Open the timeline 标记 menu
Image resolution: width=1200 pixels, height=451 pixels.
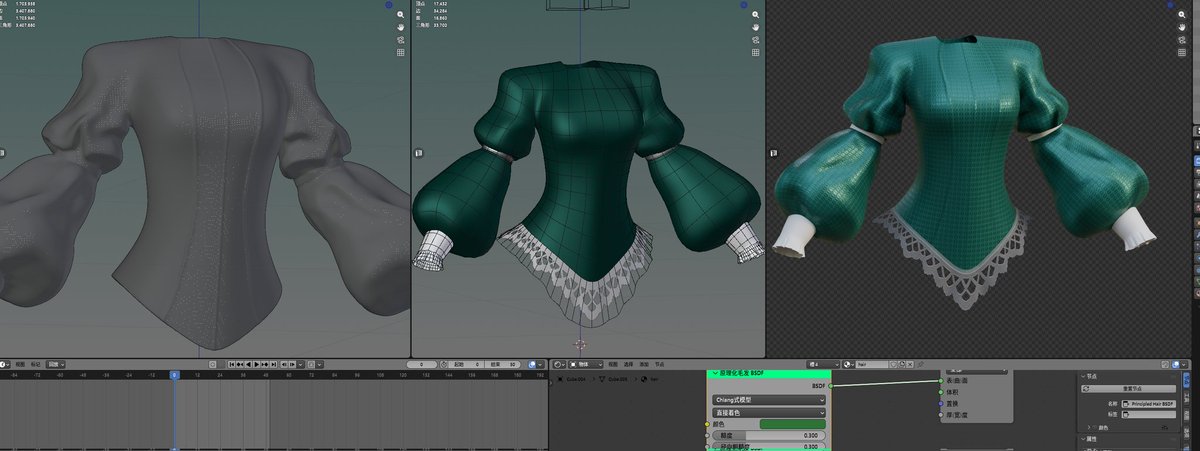tap(35, 364)
